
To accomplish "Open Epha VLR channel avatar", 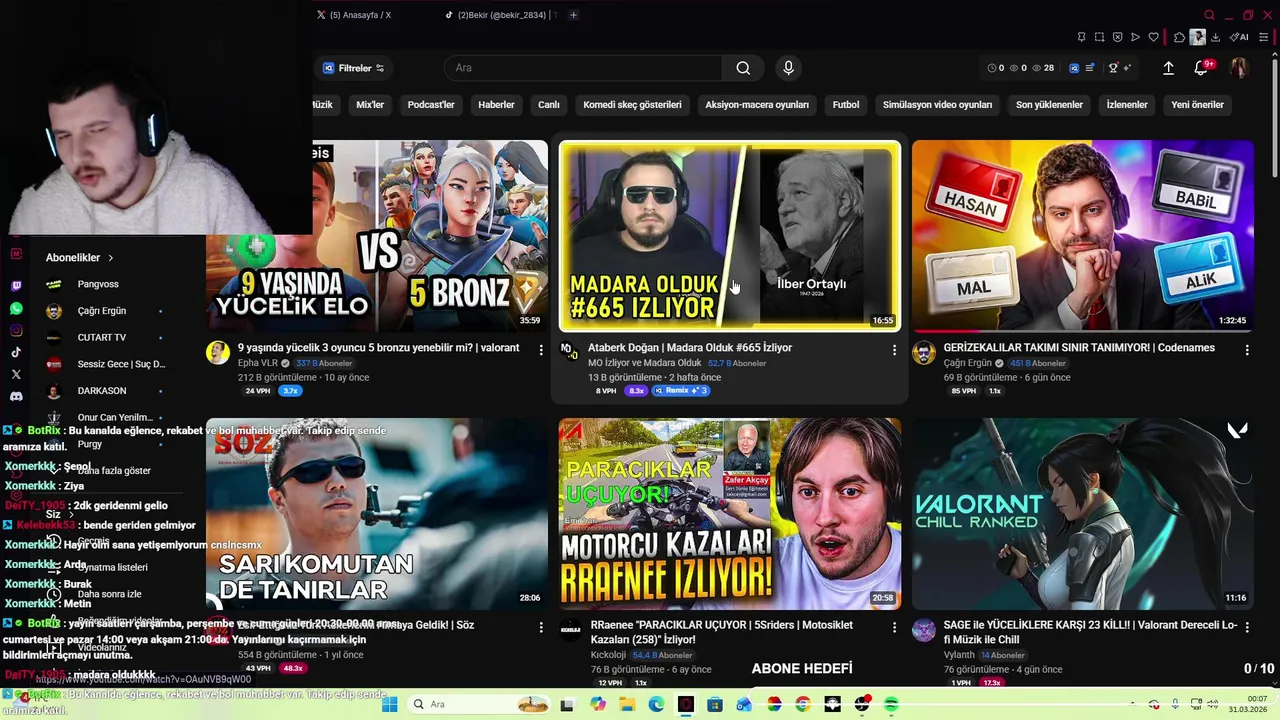I will pyautogui.click(x=218, y=352).
